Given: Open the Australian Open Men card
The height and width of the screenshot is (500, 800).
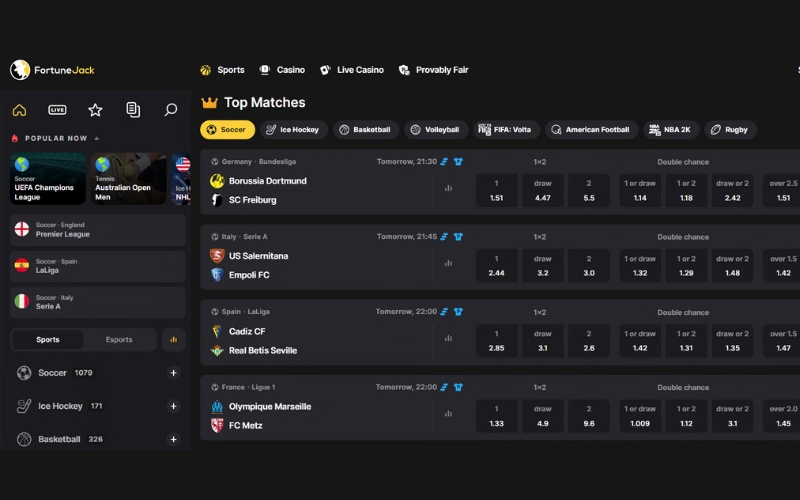Looking at the screenshot, I should pyautogui.click(x=129, y=179).
